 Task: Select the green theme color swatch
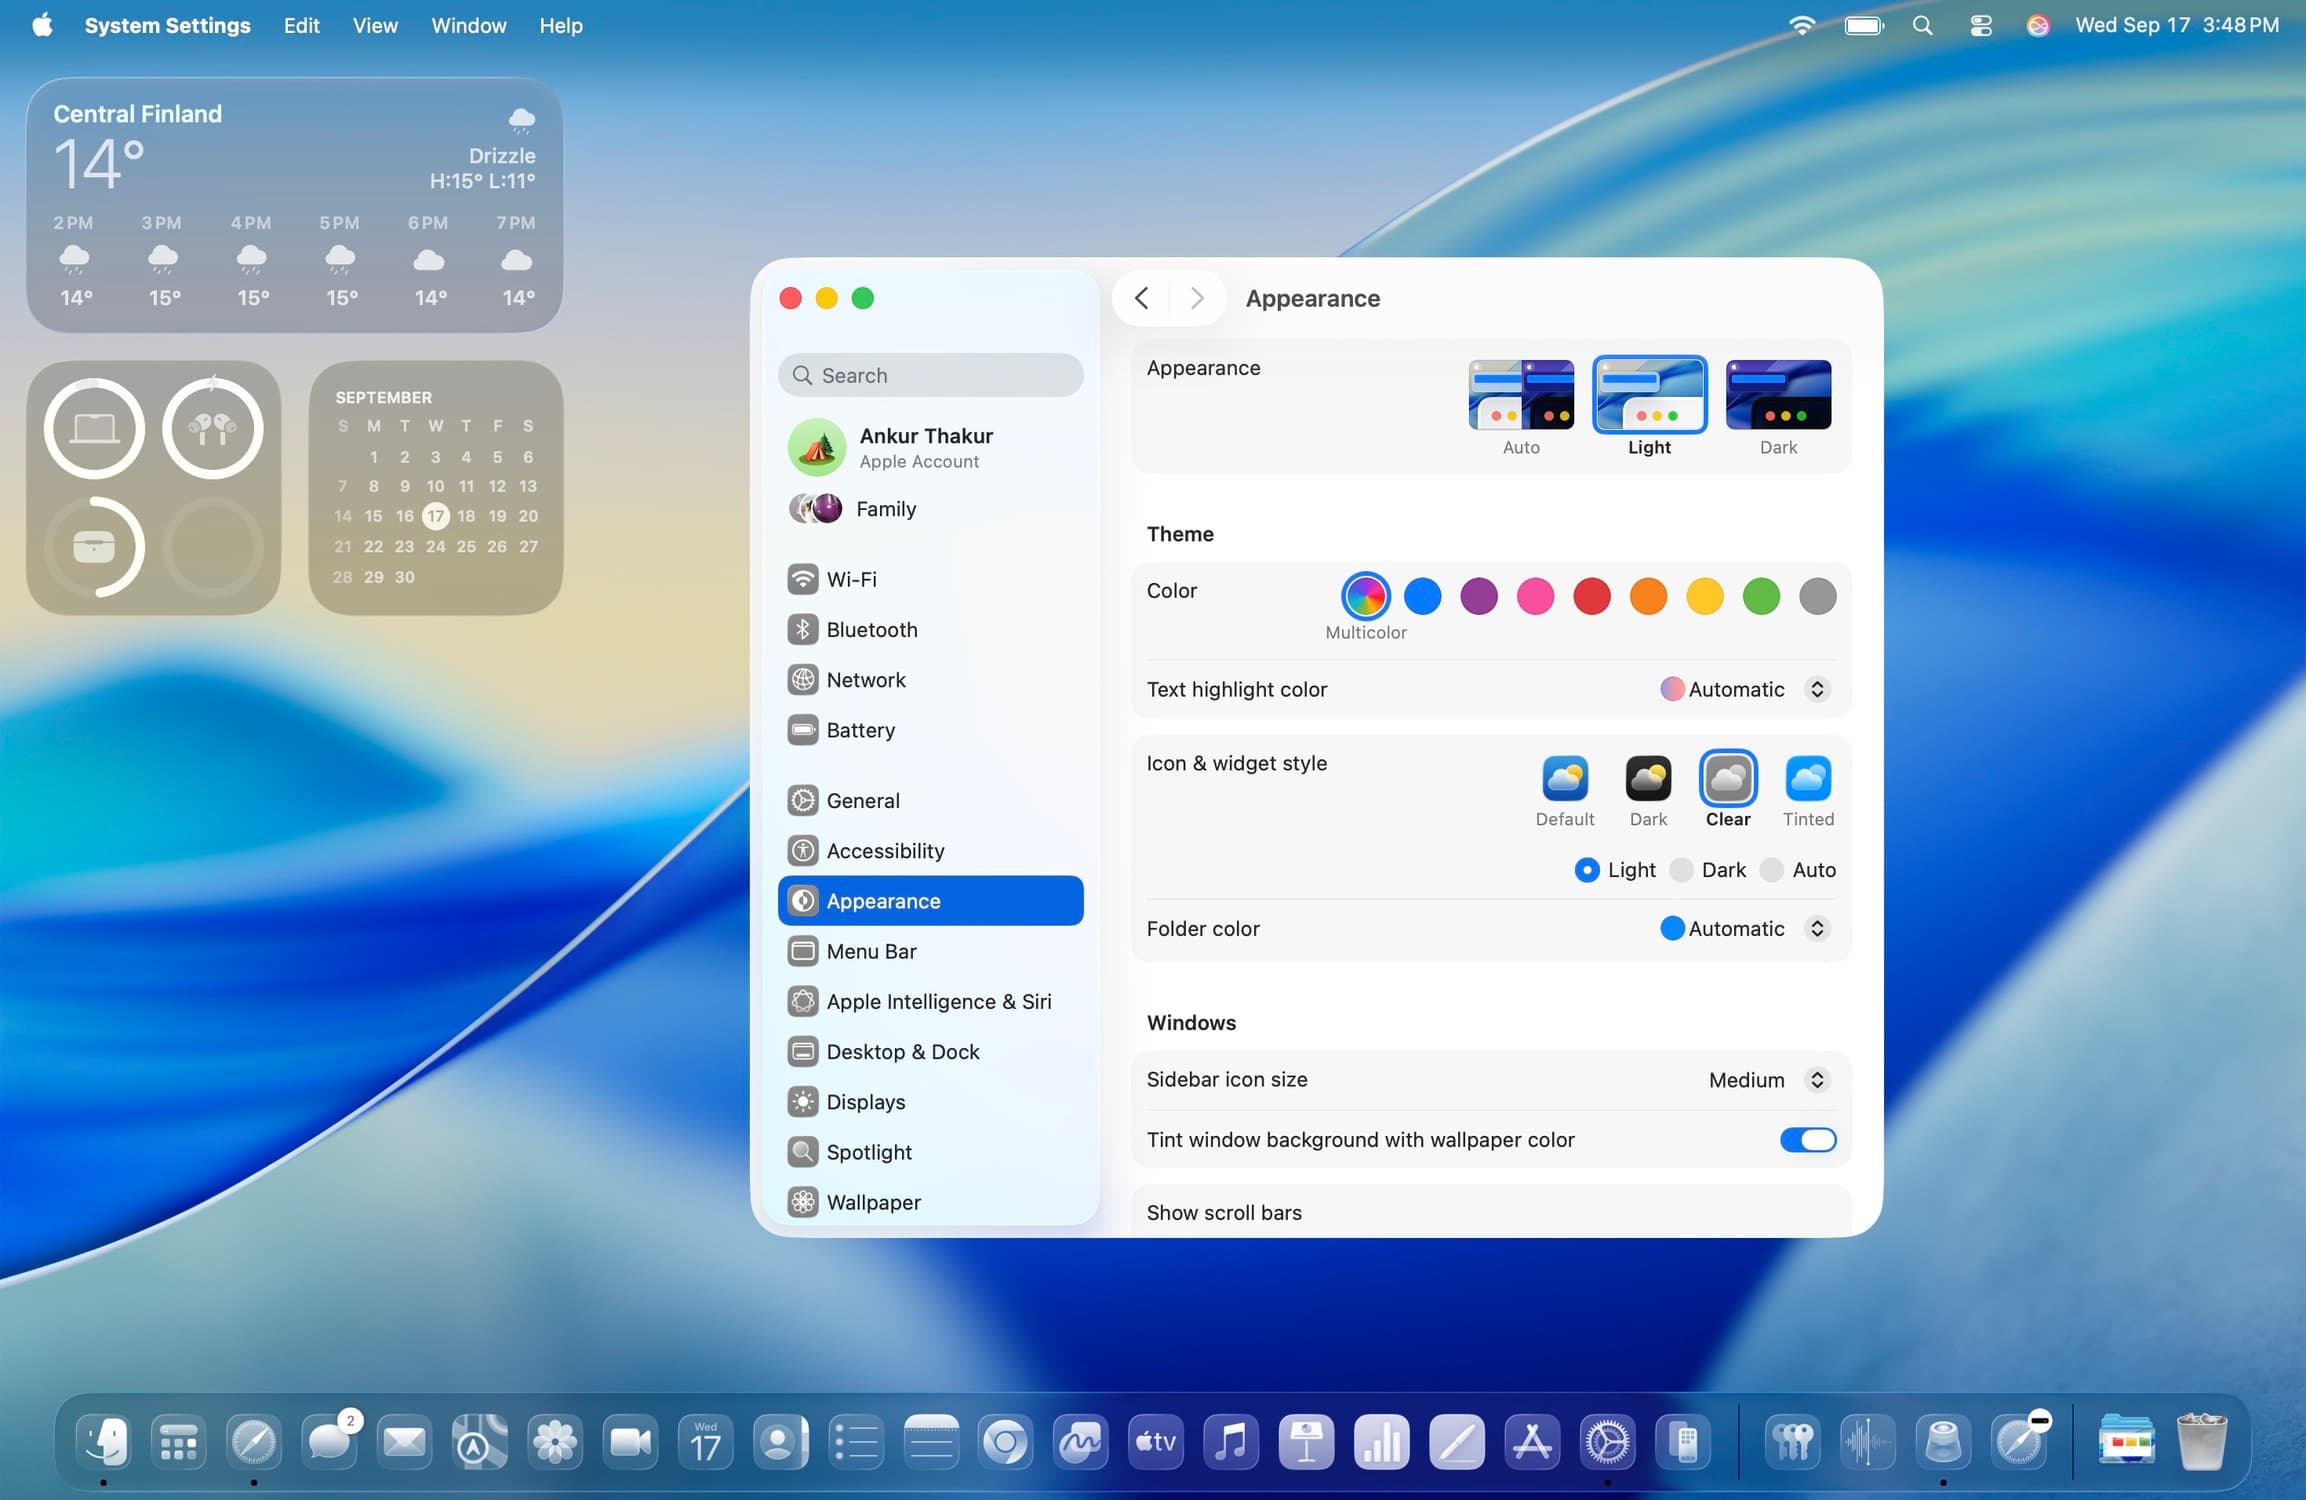pos(1761,595)
